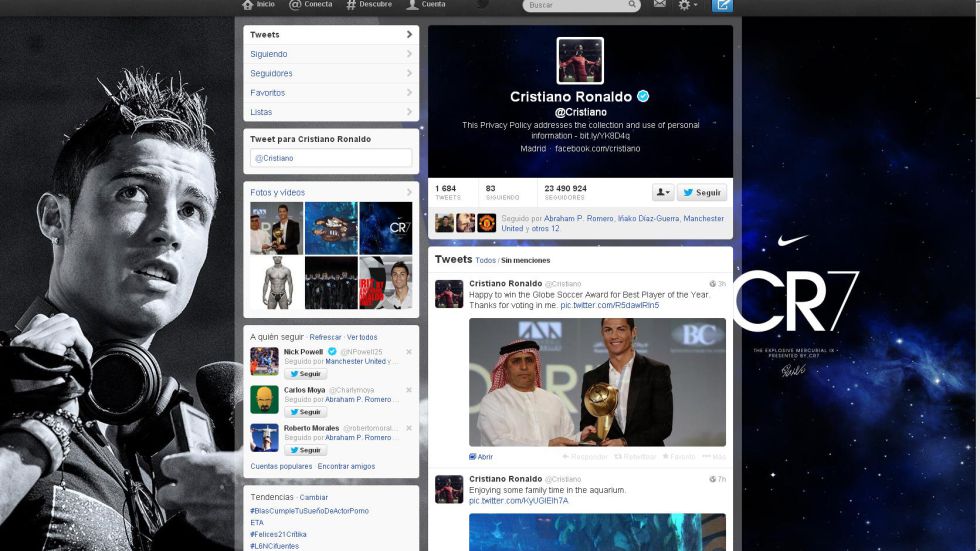Dismiss the Carlos Moya suggestion
Viewport: 980px width, 551px height.
pyautogui.click(x=409, y=390)
